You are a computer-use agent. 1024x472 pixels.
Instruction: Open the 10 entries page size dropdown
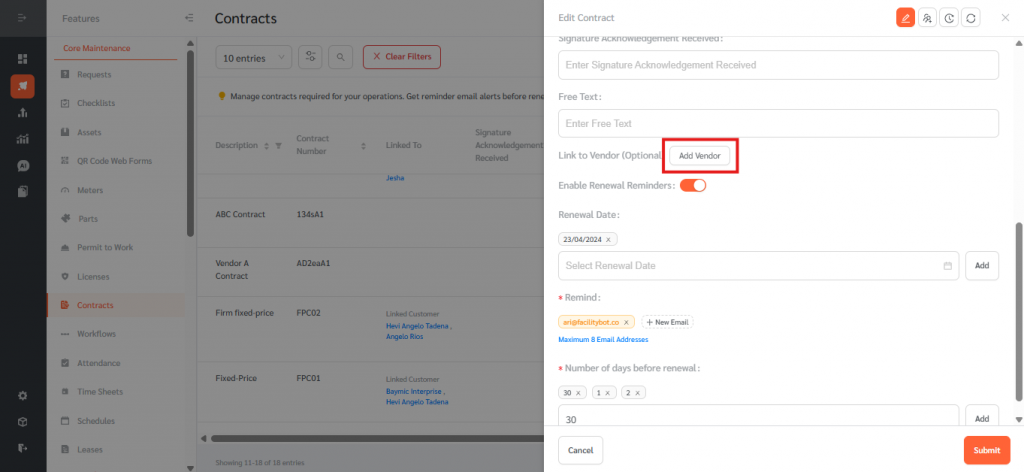pyautogui.click(x=254, y=58)
